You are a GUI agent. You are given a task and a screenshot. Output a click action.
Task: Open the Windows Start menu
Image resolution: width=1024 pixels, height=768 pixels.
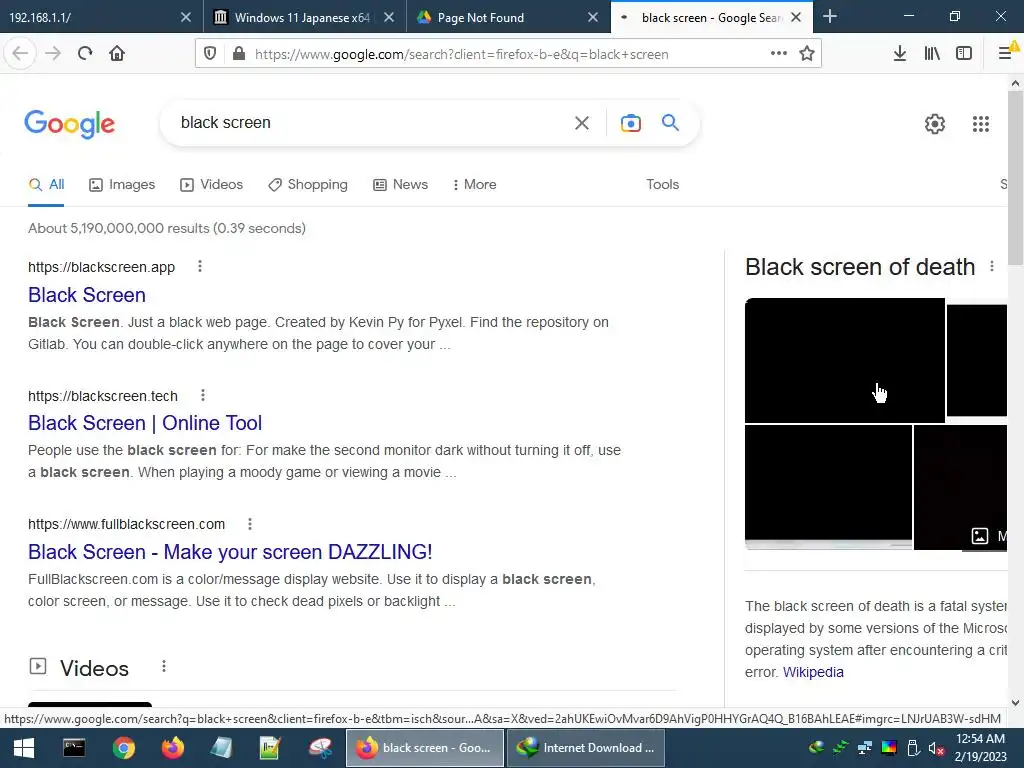click(24, 748)
